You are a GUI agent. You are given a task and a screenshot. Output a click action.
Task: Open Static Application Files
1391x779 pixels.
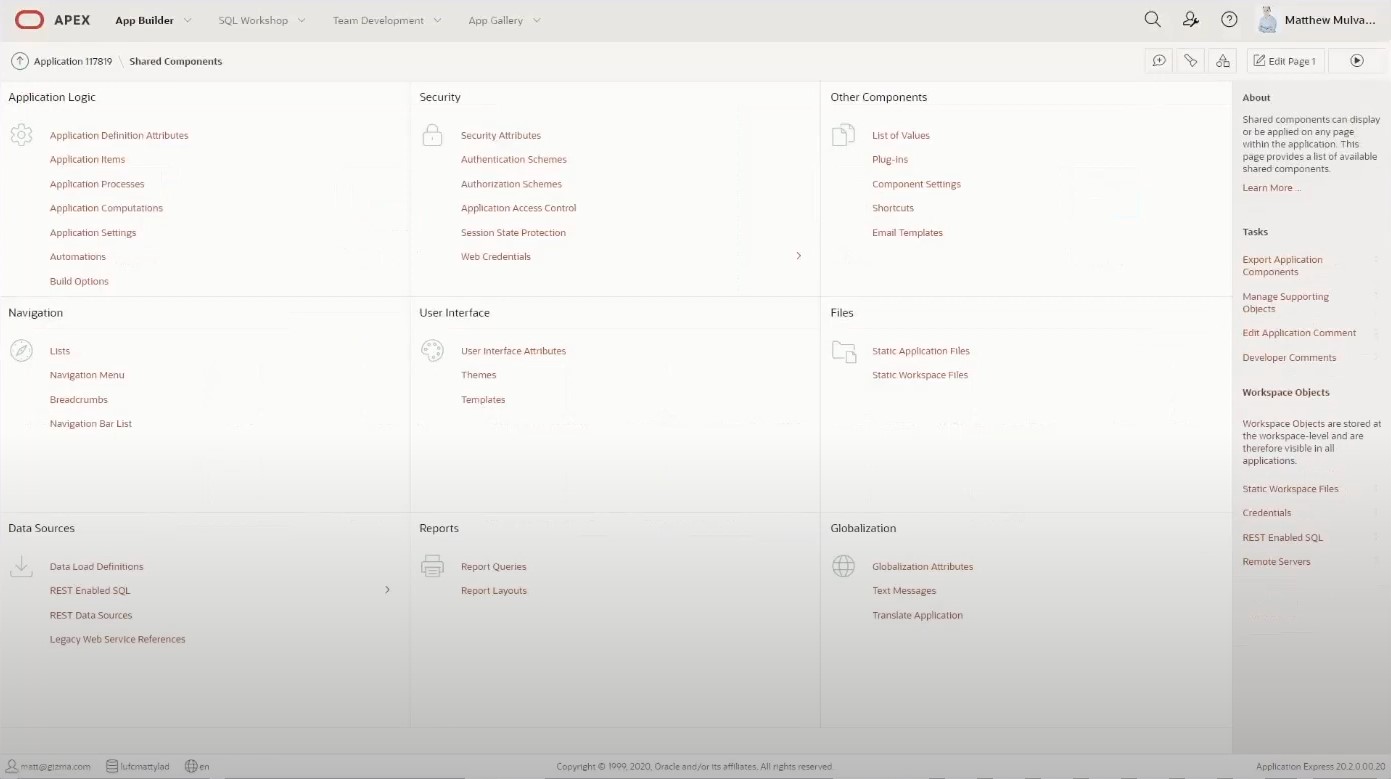point(921,351)
